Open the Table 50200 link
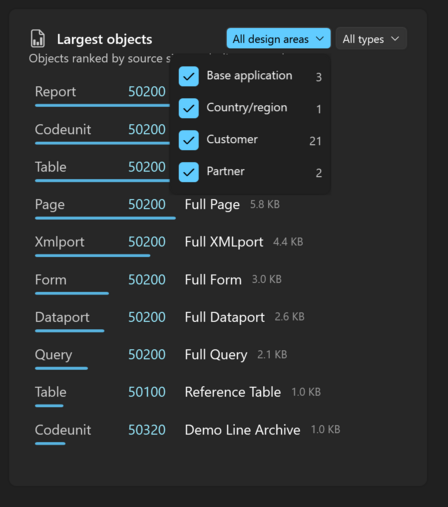Screen dimensions: 448x507 (x=147, y=167)
